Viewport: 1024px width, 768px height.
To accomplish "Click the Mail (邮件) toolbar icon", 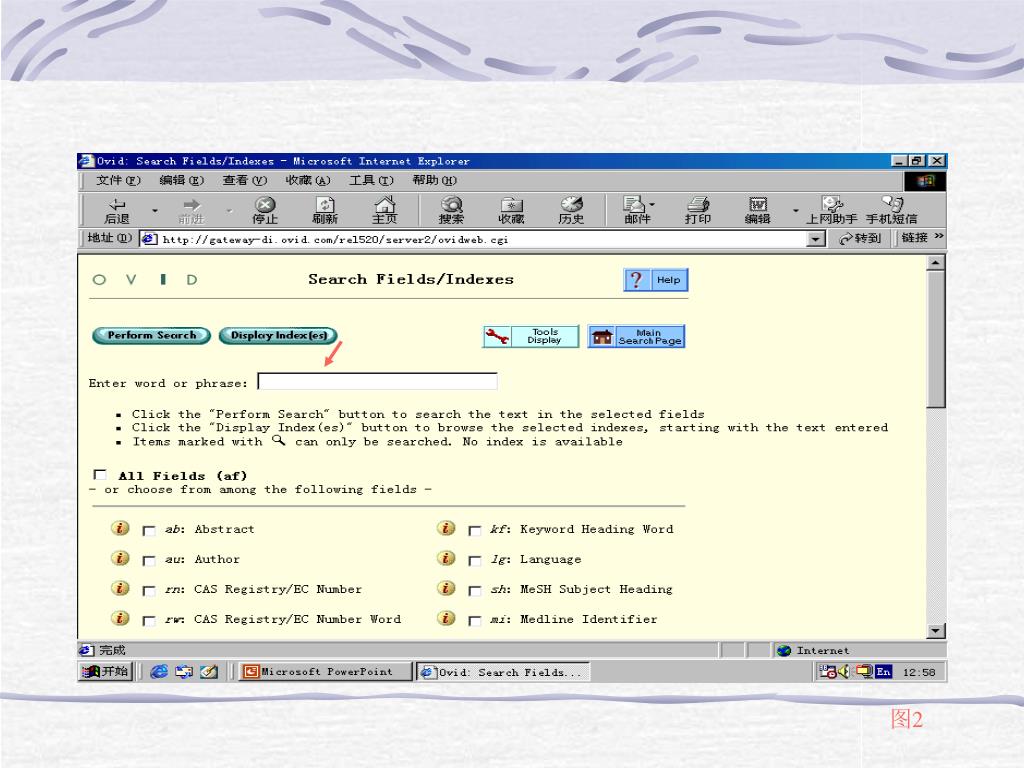I will 635,210.
